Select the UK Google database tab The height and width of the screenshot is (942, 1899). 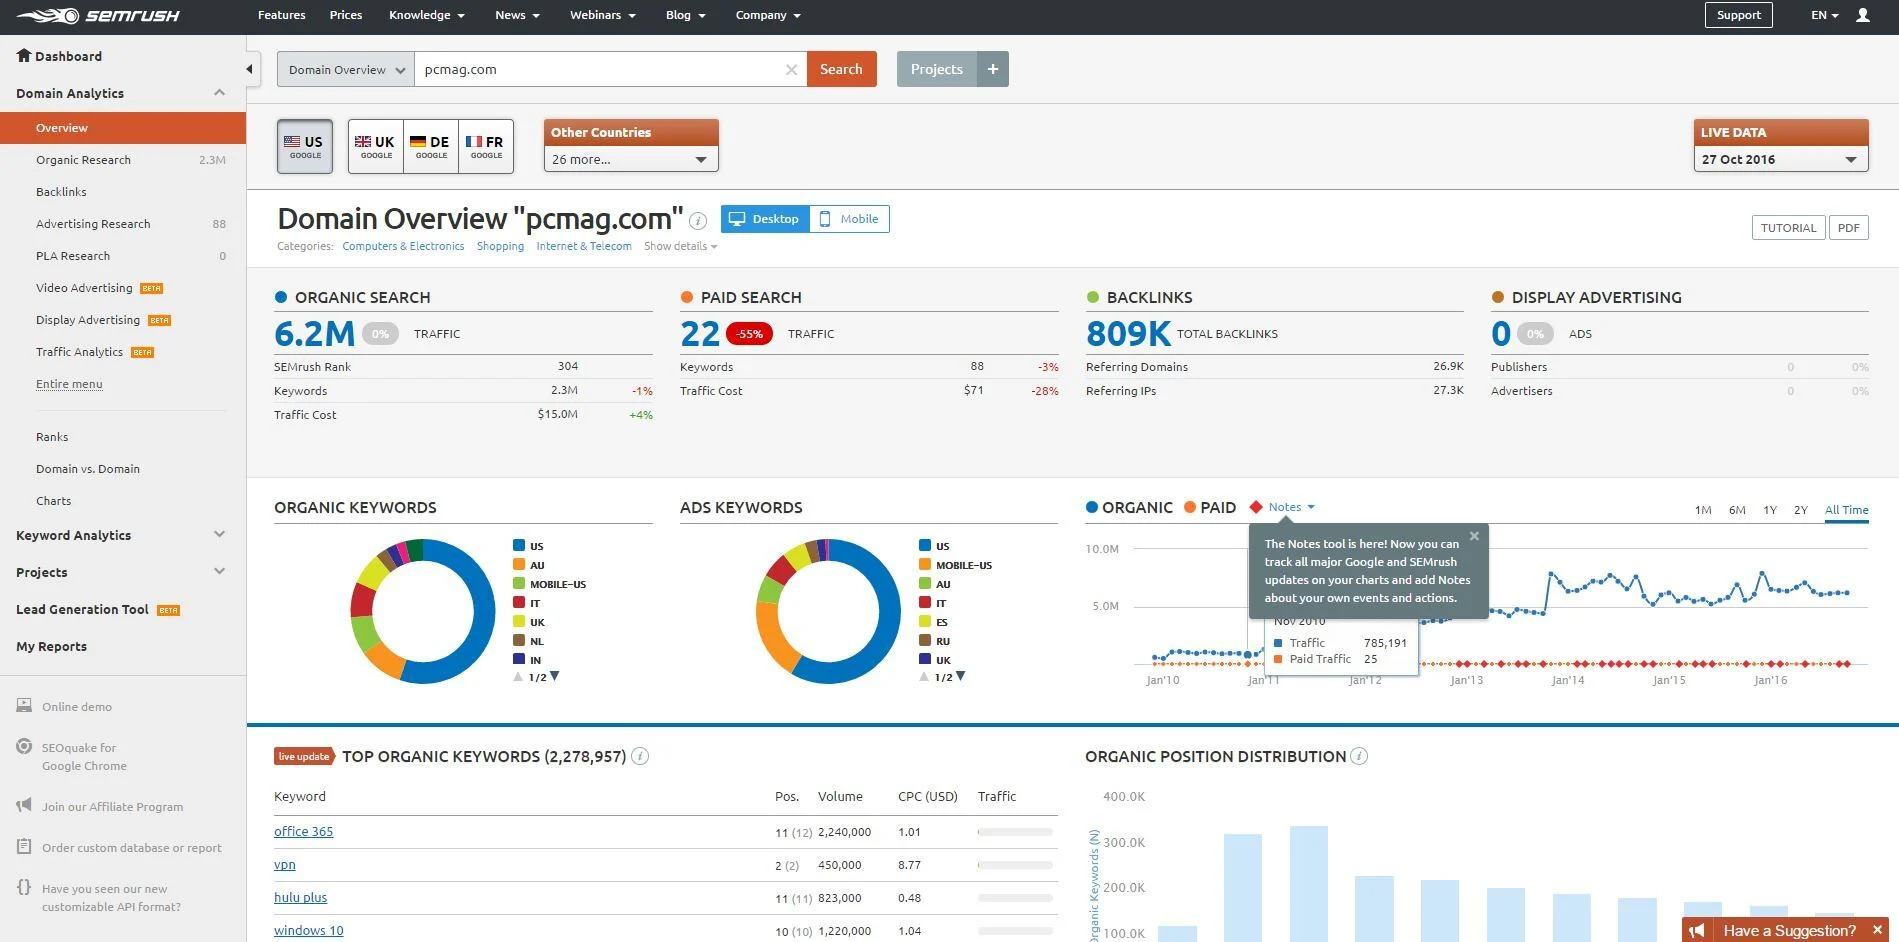pyautogui.click(x=375, y=146)
